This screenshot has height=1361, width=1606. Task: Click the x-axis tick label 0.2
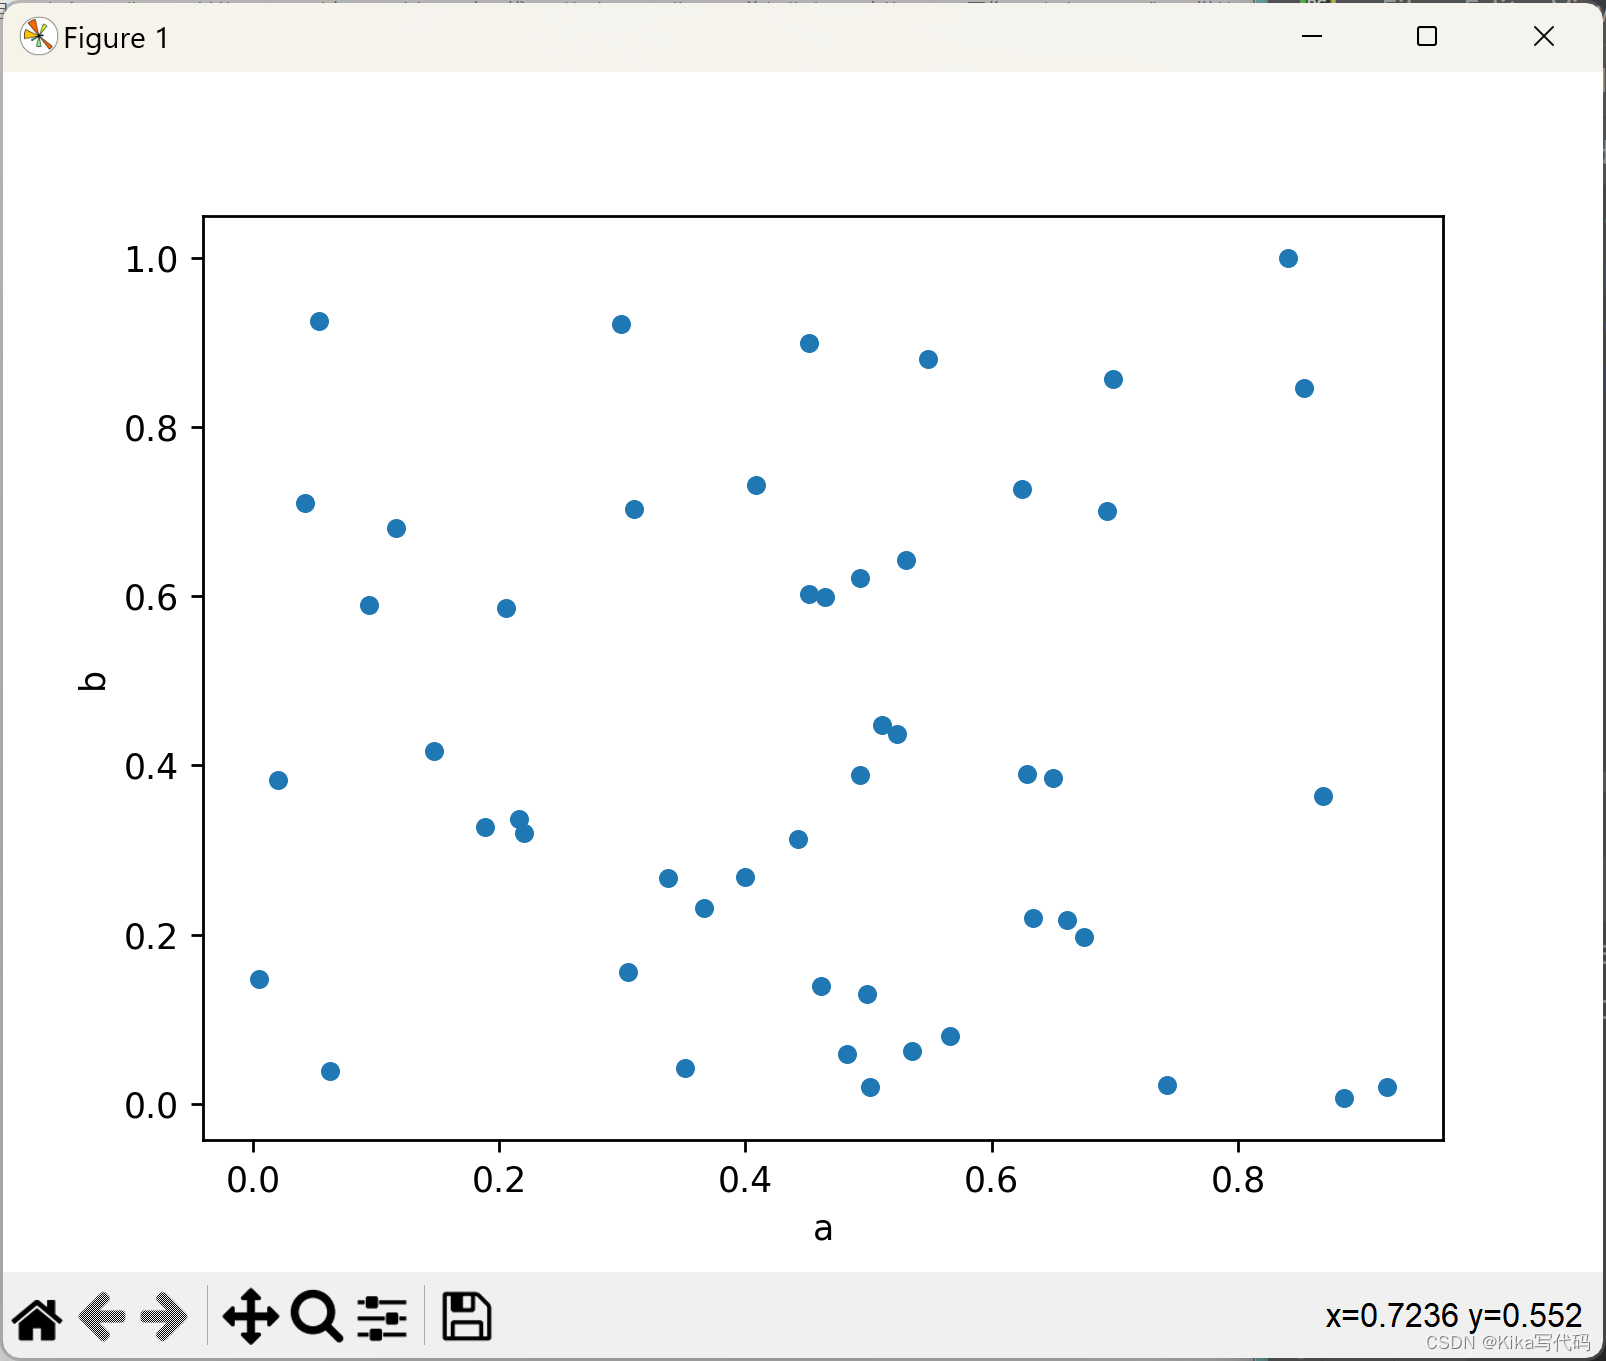pyautogui.click(x=499, y=1180)
